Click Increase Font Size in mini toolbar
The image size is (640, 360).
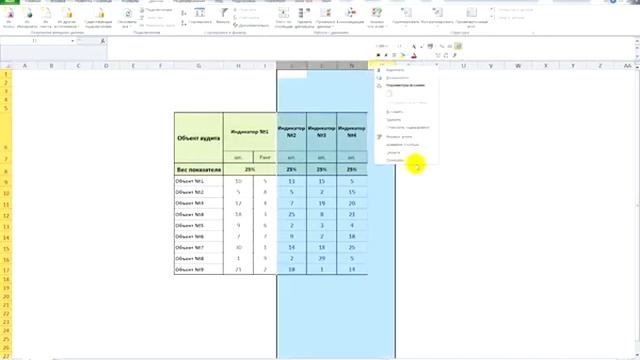pyautogui.click(x=414, y=46)
